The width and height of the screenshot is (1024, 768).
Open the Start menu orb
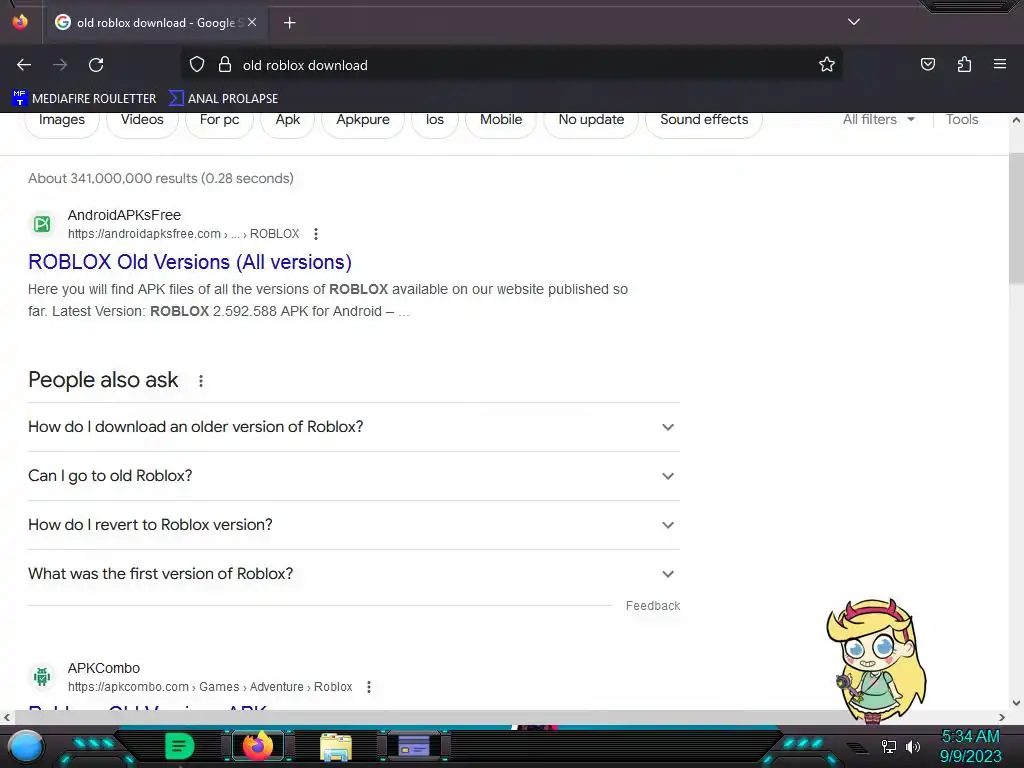[x=25, y=747]
